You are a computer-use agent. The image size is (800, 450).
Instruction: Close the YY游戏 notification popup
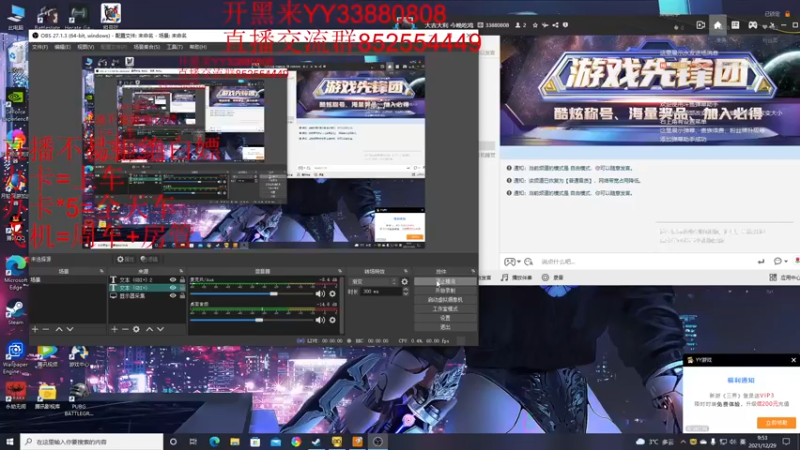793,360
